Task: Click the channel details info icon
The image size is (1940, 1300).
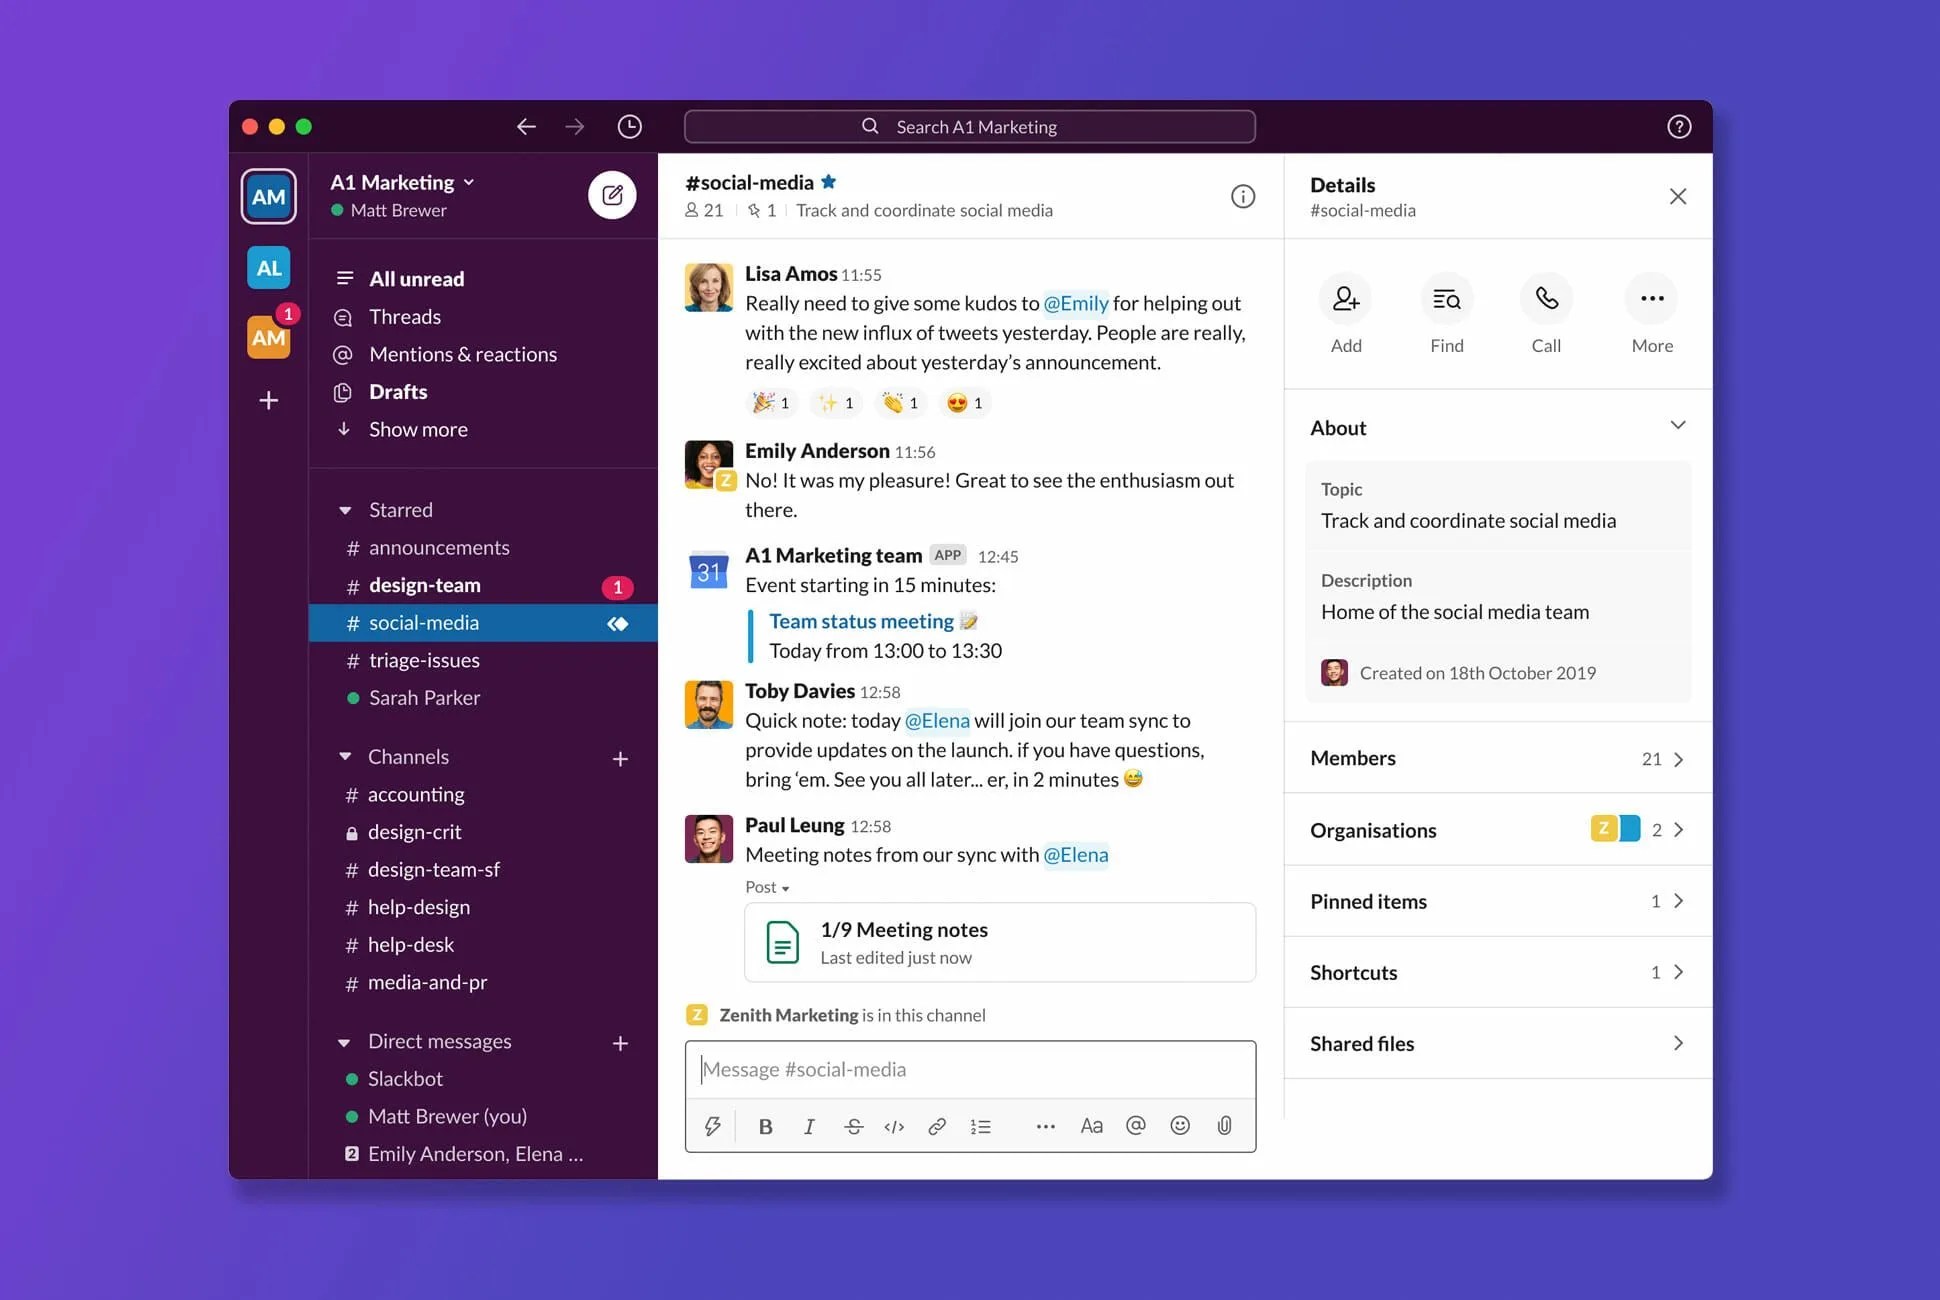Action: [x=1242, y=197]
